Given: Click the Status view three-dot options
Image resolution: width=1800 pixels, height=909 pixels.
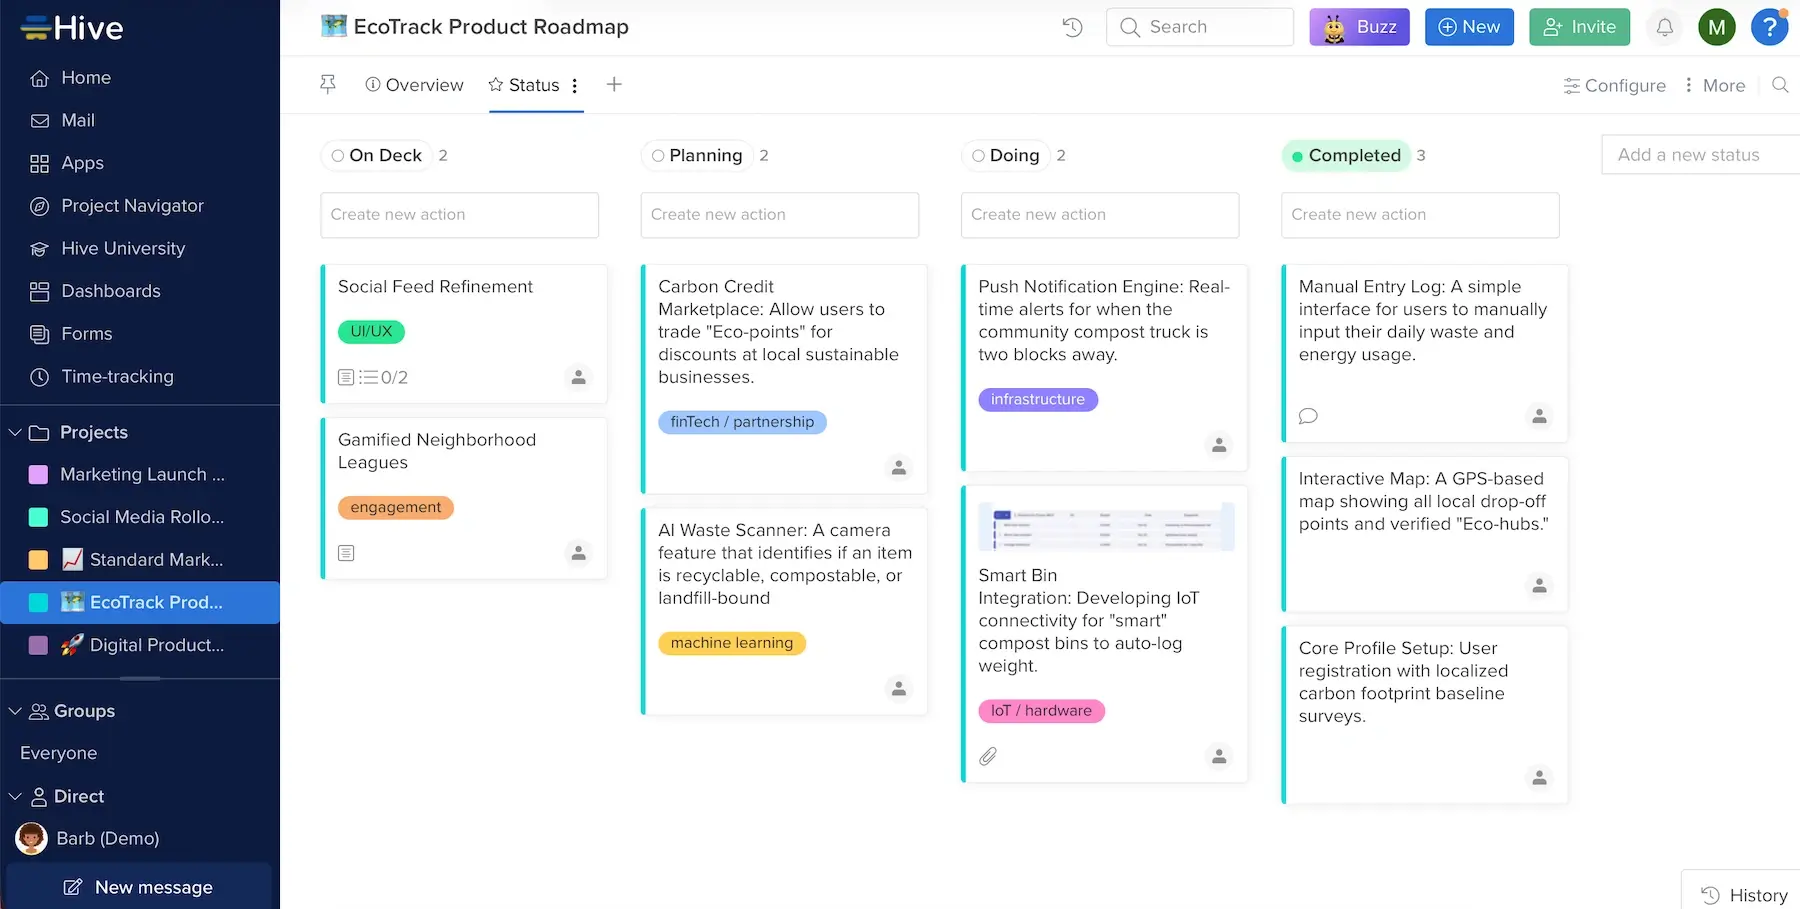Looking at the screenshot, I should tap(575, 86).
